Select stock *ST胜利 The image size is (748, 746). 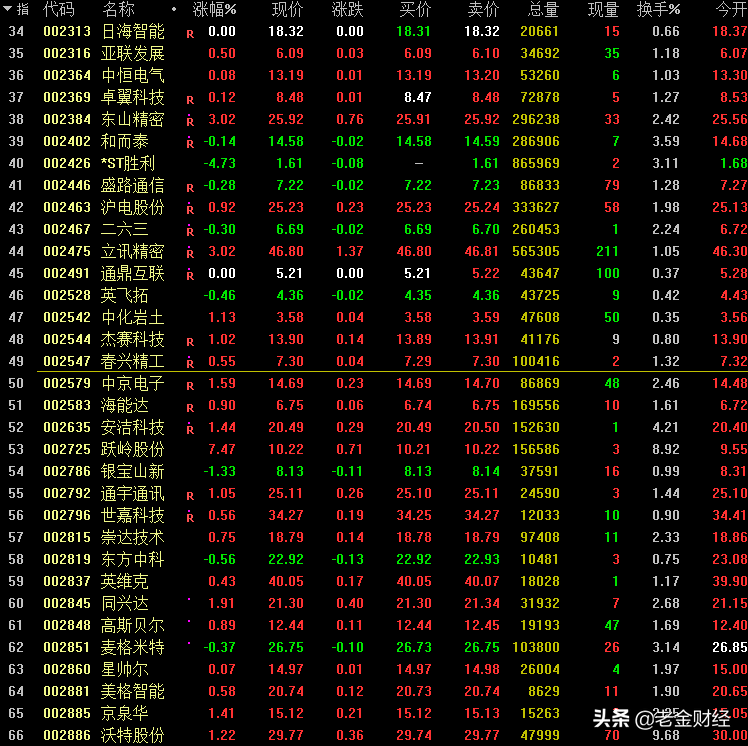coord(128,163)
